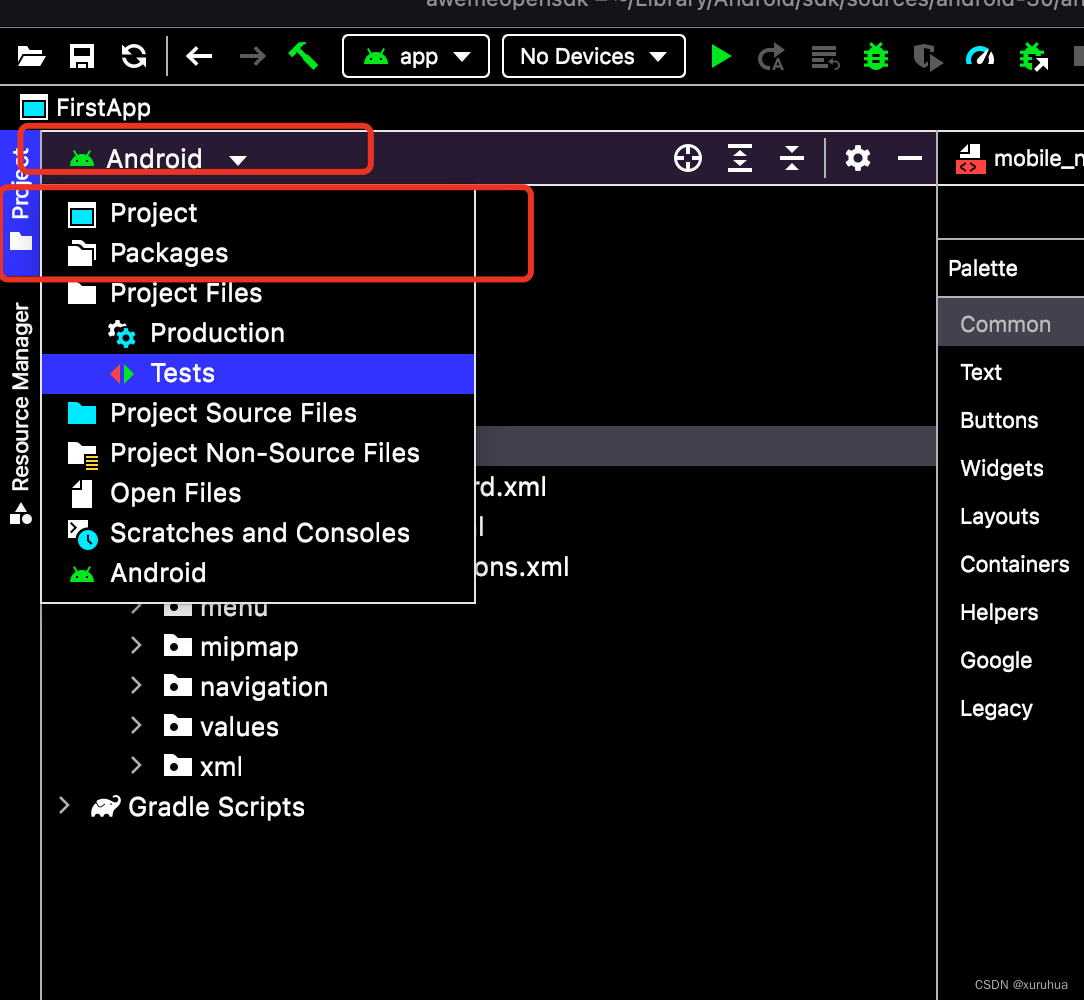Click the Open folder toolbar icon
Screen dimensions: 1084x1000
click(31, 56)
